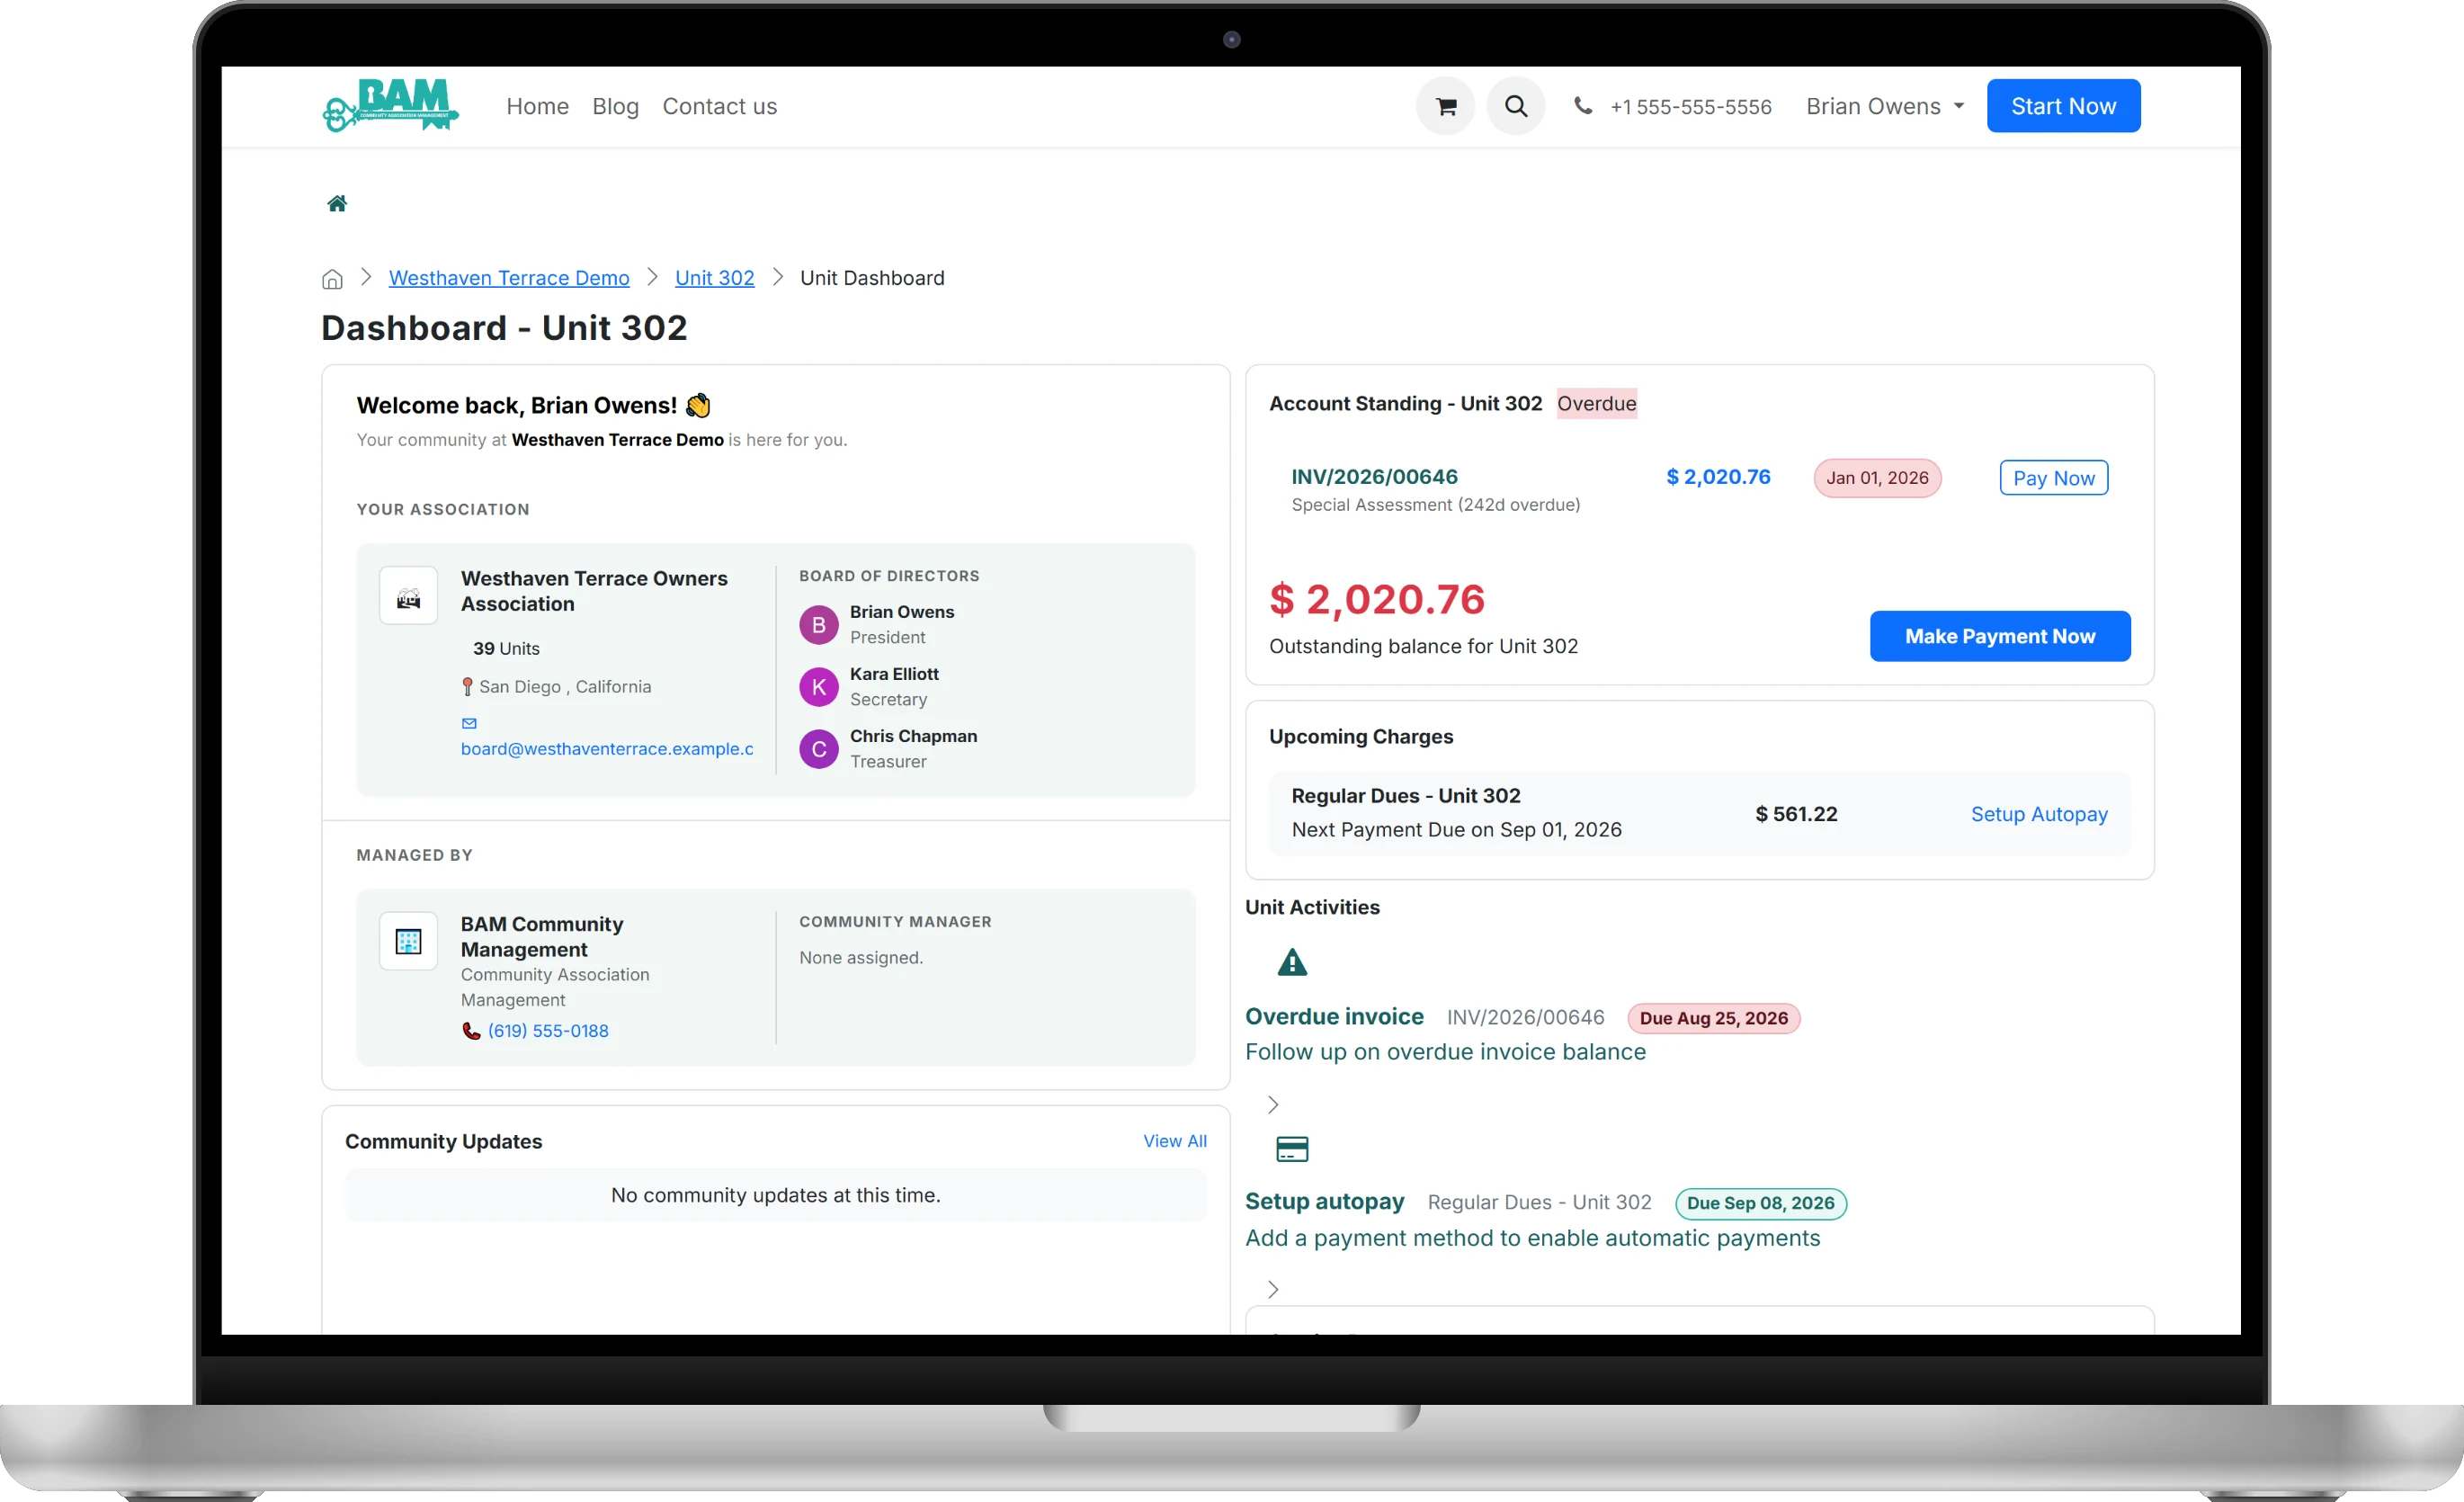Image resolution: width=2464 pixels, height=1502 pixels.
Task: Click the +1 555-555-5556 phone number
Action: [x=1690, y=107]
